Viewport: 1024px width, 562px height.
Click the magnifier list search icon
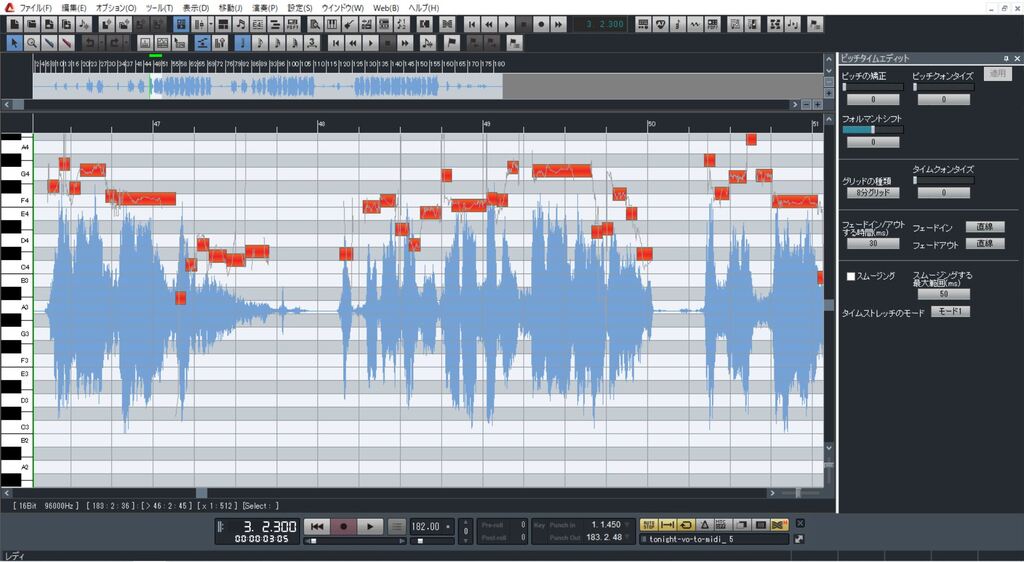pos(315,24)
